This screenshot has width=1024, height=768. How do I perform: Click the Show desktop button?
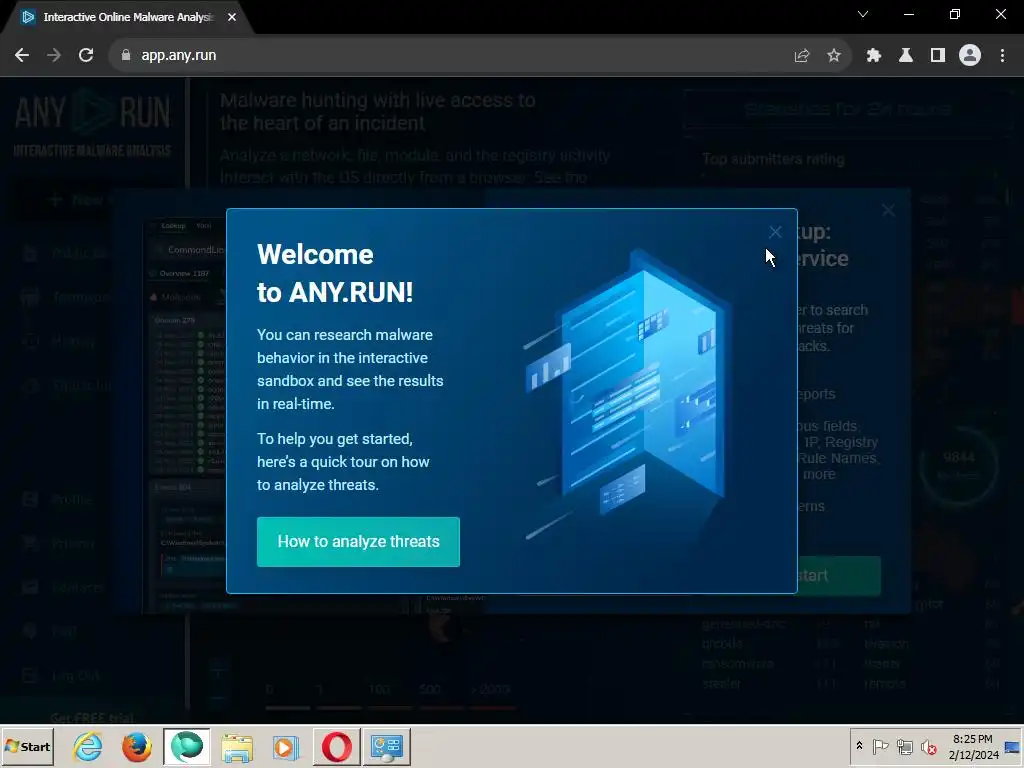click(1013, 746)
